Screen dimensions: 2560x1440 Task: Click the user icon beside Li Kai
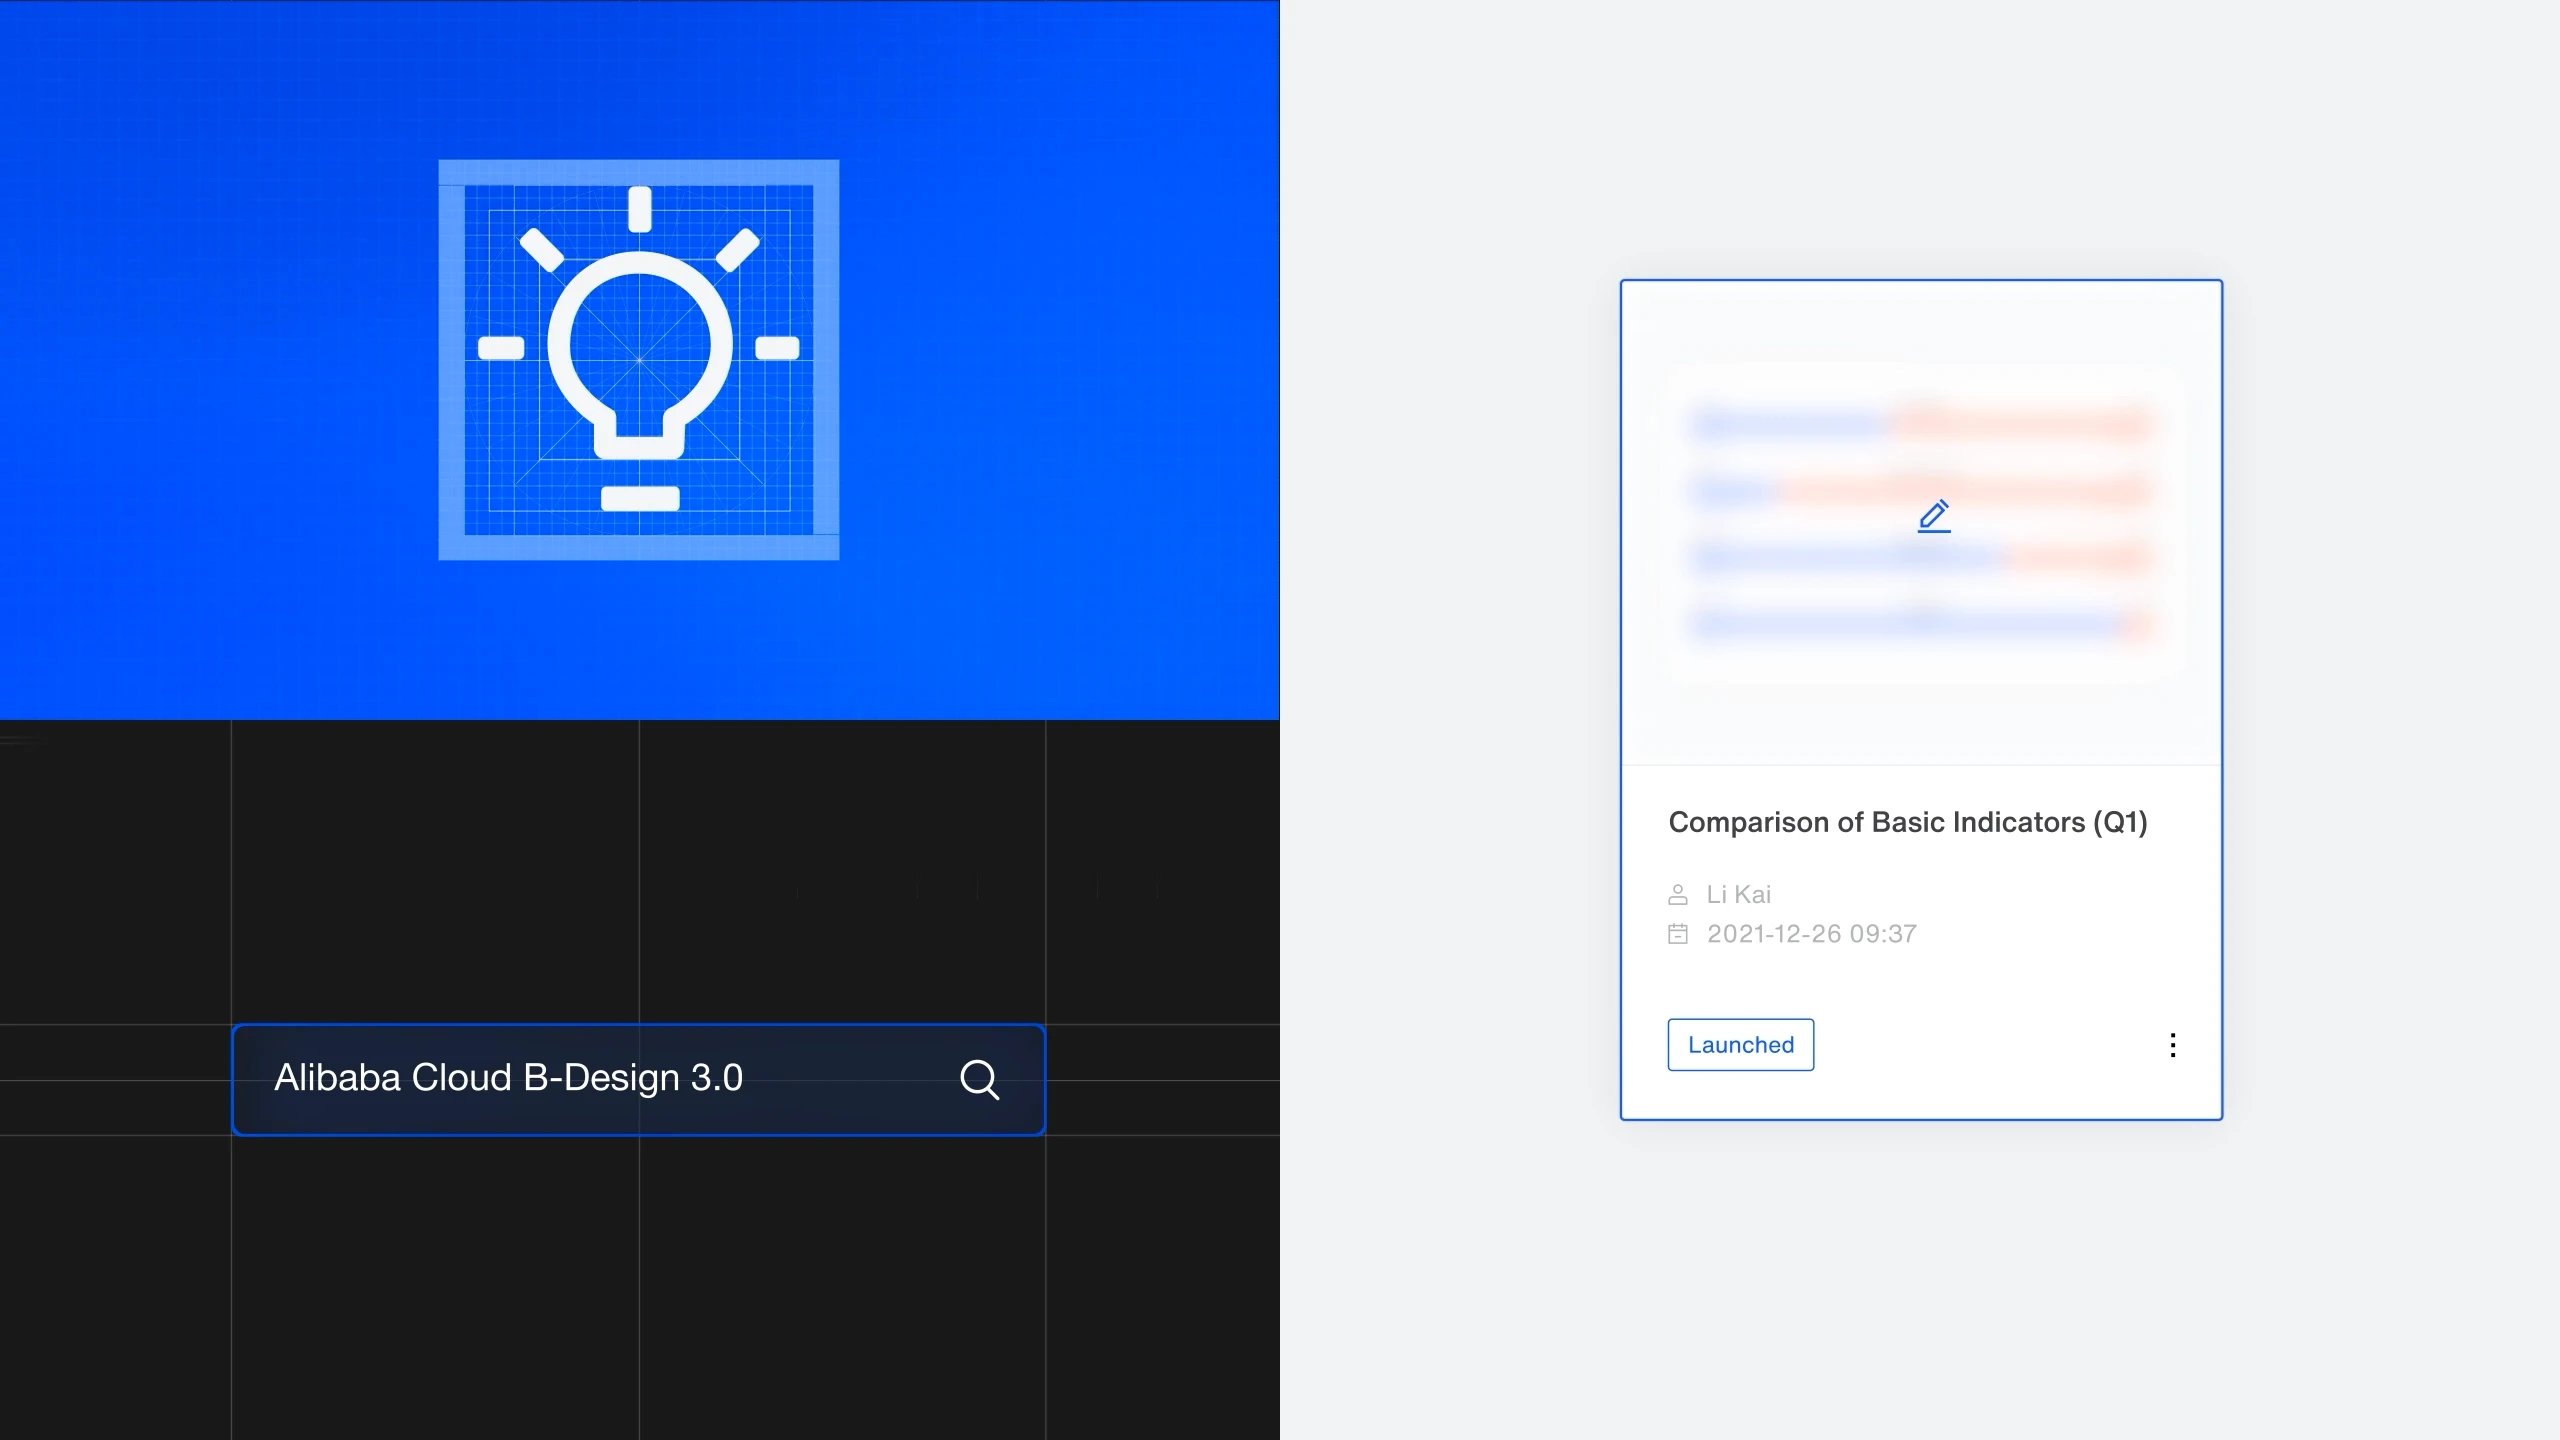tap(1678, 894)
